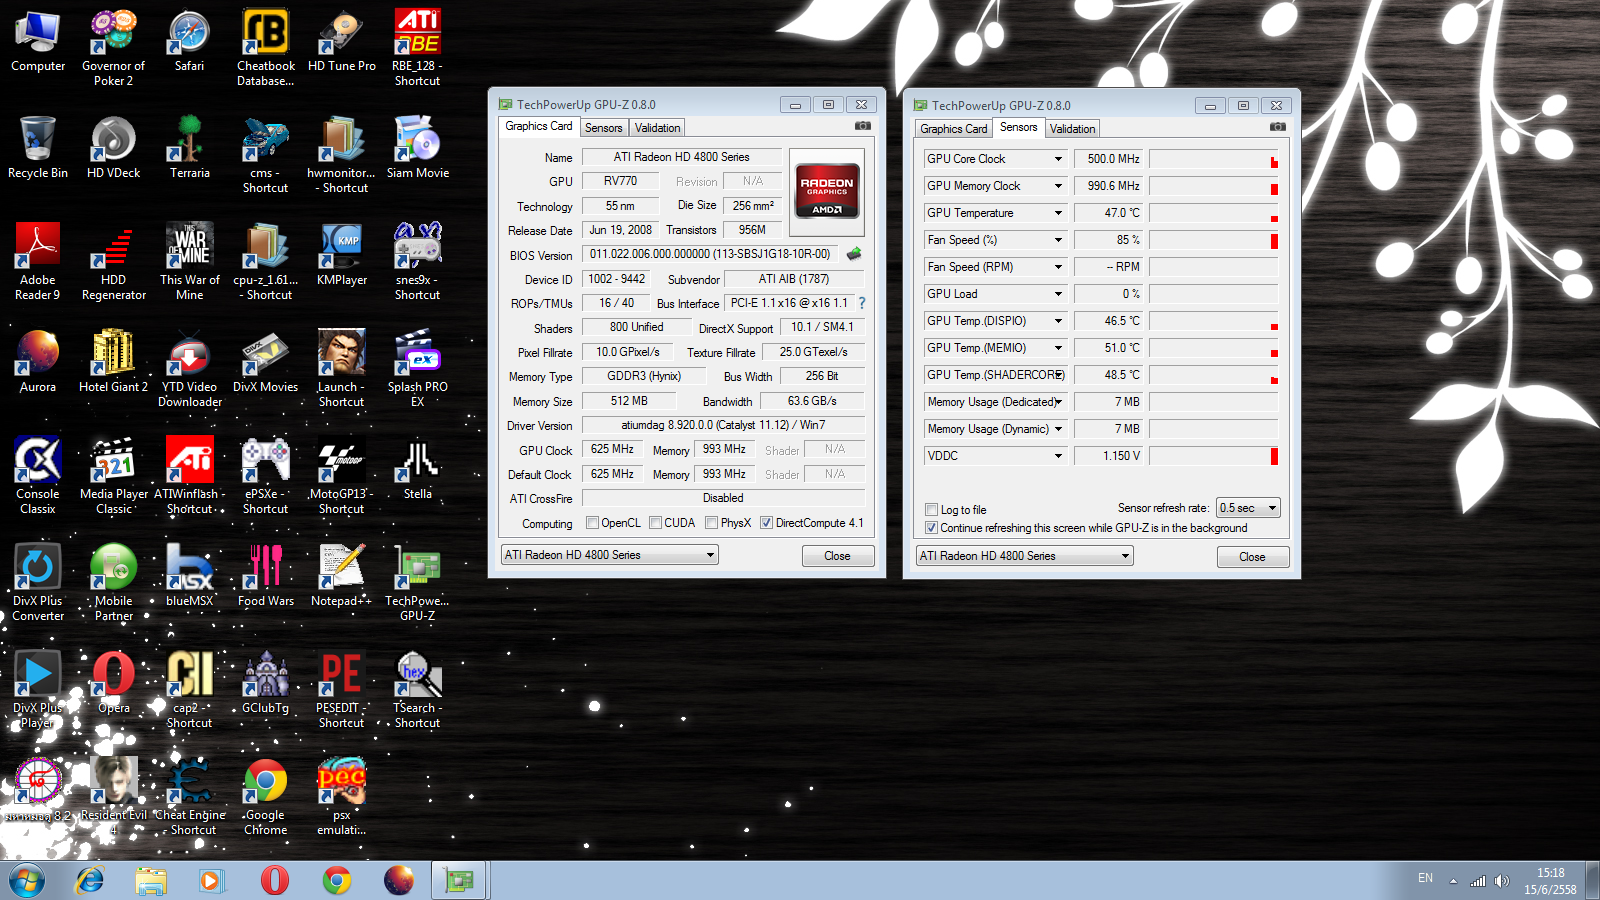Open the Notepad++ desktop icon
This screenshot has height=900, width=1600.
342,575
